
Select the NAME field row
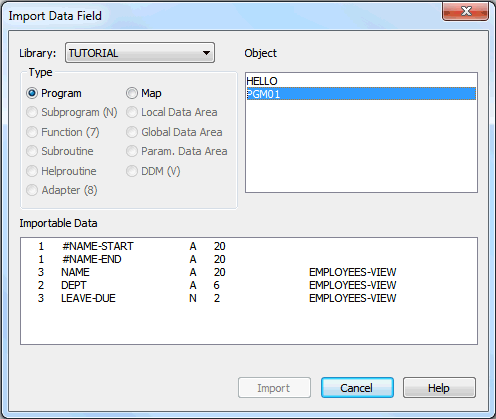(x=249, y=272)
